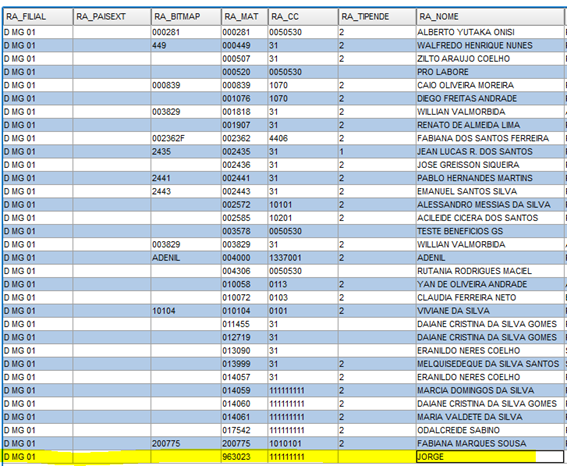Click the RA_CC column header
Screen dimensions: 567x466
[x=303, y=17]
